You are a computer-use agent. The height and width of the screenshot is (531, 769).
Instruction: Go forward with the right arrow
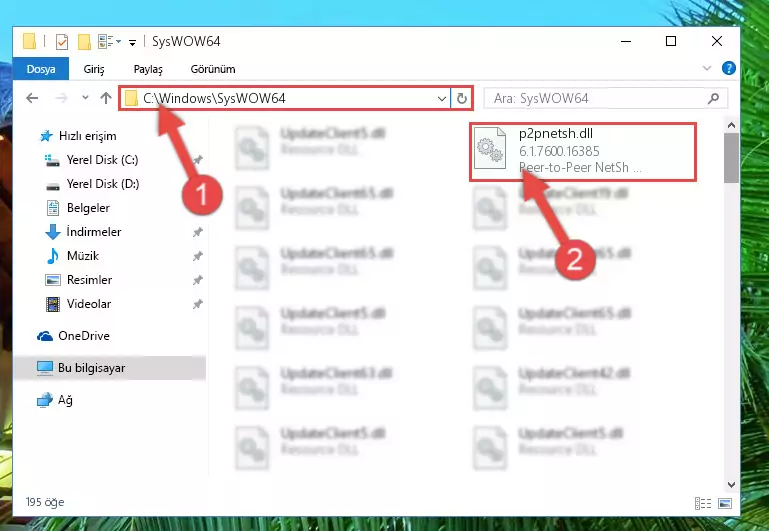[x=61, y=98]
